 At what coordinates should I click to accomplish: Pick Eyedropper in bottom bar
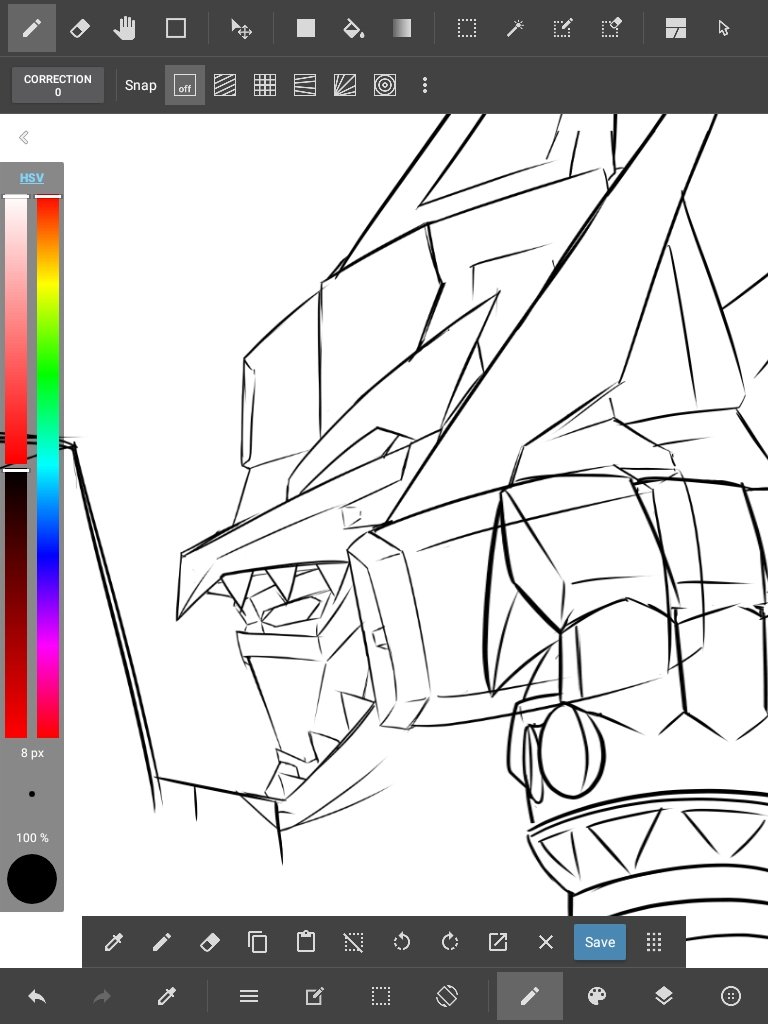pyautogui.click(x=167, y=996)
